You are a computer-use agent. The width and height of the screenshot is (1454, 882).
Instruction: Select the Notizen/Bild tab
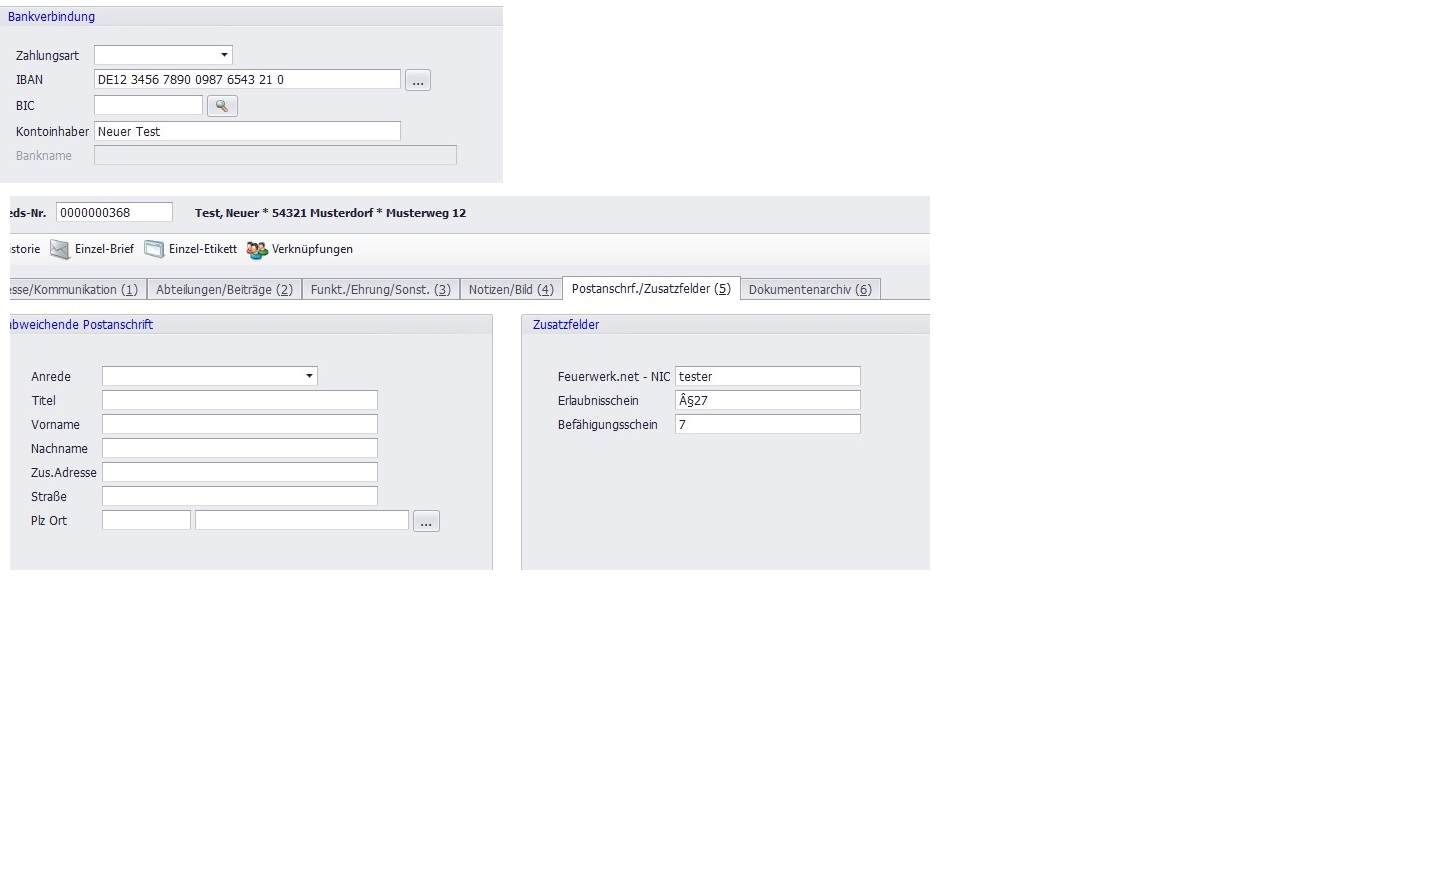click(x=510, y=290)
